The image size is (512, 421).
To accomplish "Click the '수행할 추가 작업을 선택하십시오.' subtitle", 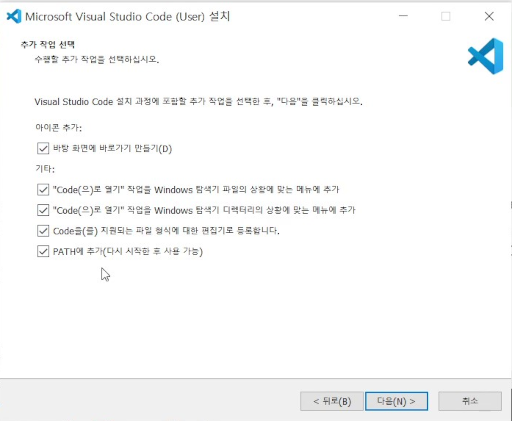I will pyautogui.click(x=97, y=59).
